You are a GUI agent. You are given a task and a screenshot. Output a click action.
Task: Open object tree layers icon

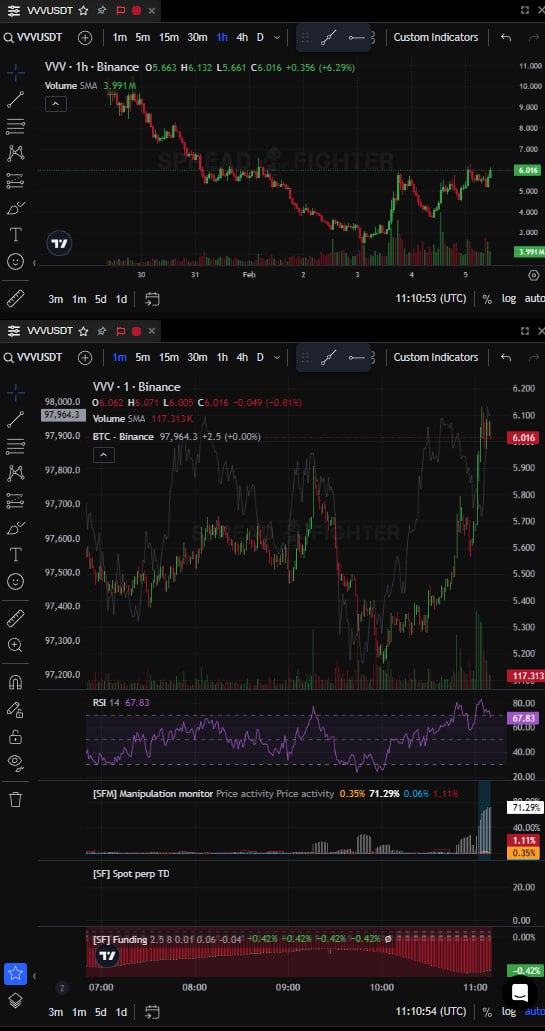coord(16,1000)
